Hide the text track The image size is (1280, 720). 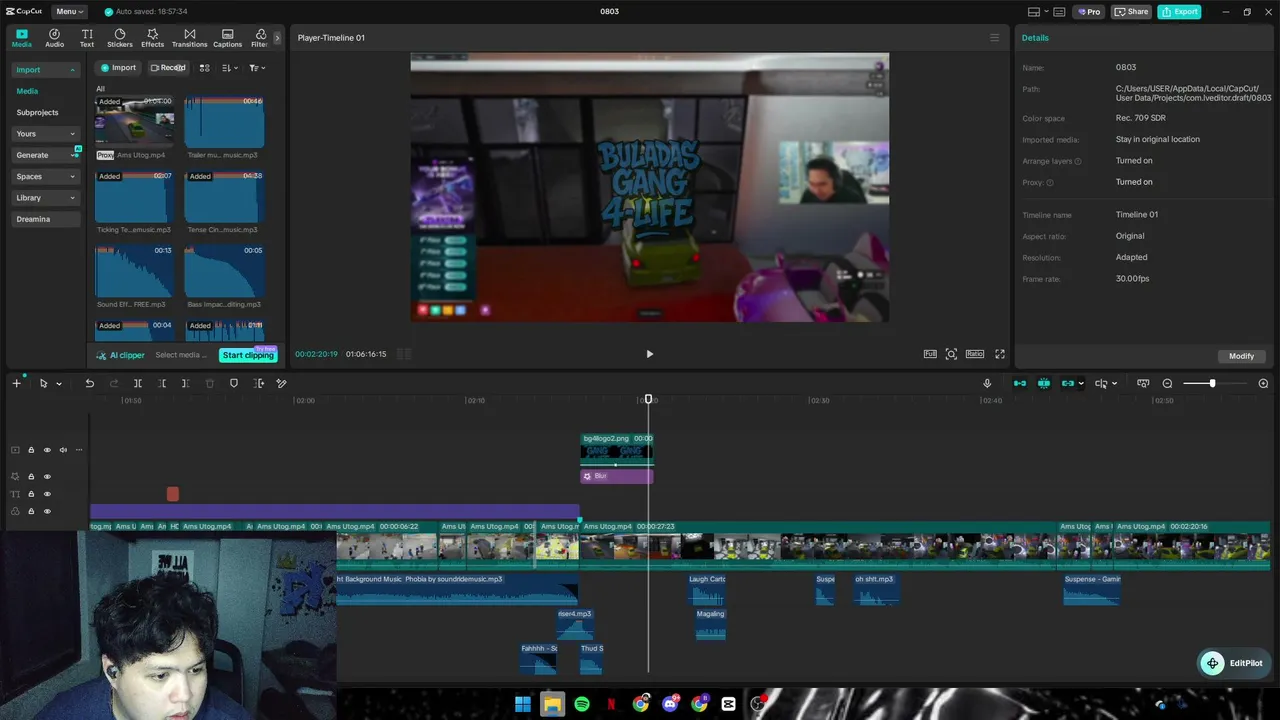point(47,494)
